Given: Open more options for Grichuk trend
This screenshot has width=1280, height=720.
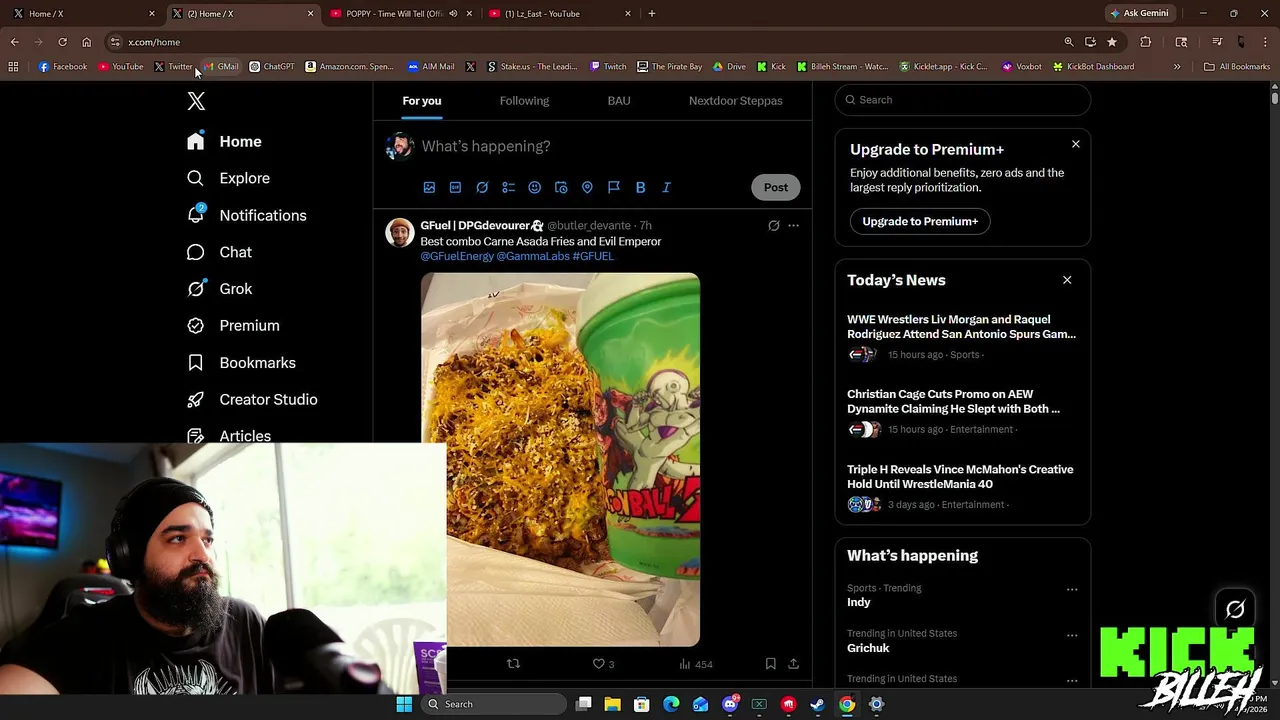Looking at the screenshot, I should point(1072,635).
